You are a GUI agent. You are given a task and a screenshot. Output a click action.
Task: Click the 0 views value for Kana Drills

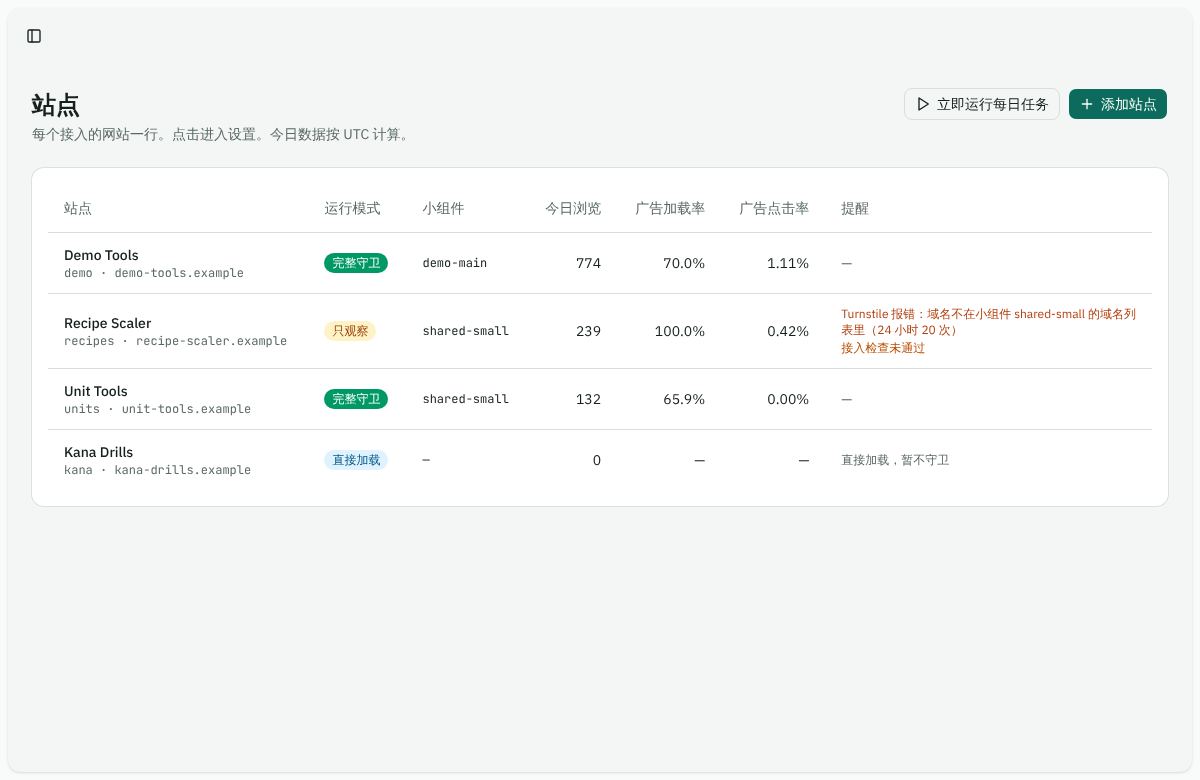tap(597, 460)
